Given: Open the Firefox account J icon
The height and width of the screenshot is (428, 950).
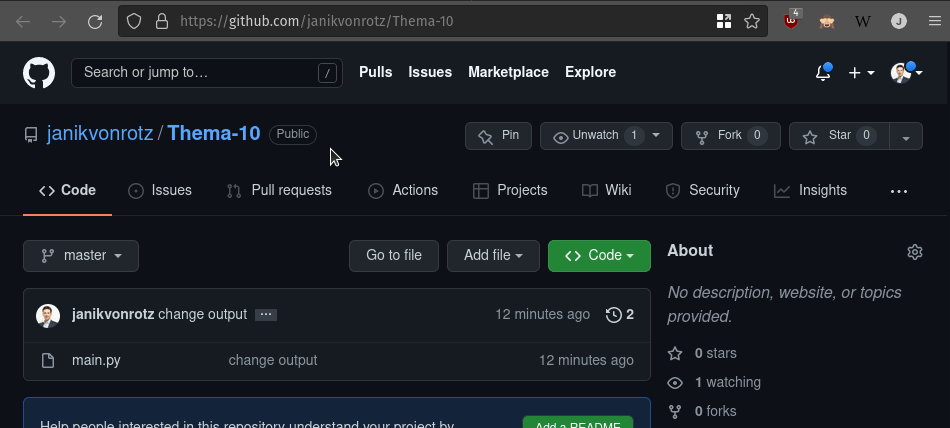Looking at the screenshot, I should click(x=899, y=22).
